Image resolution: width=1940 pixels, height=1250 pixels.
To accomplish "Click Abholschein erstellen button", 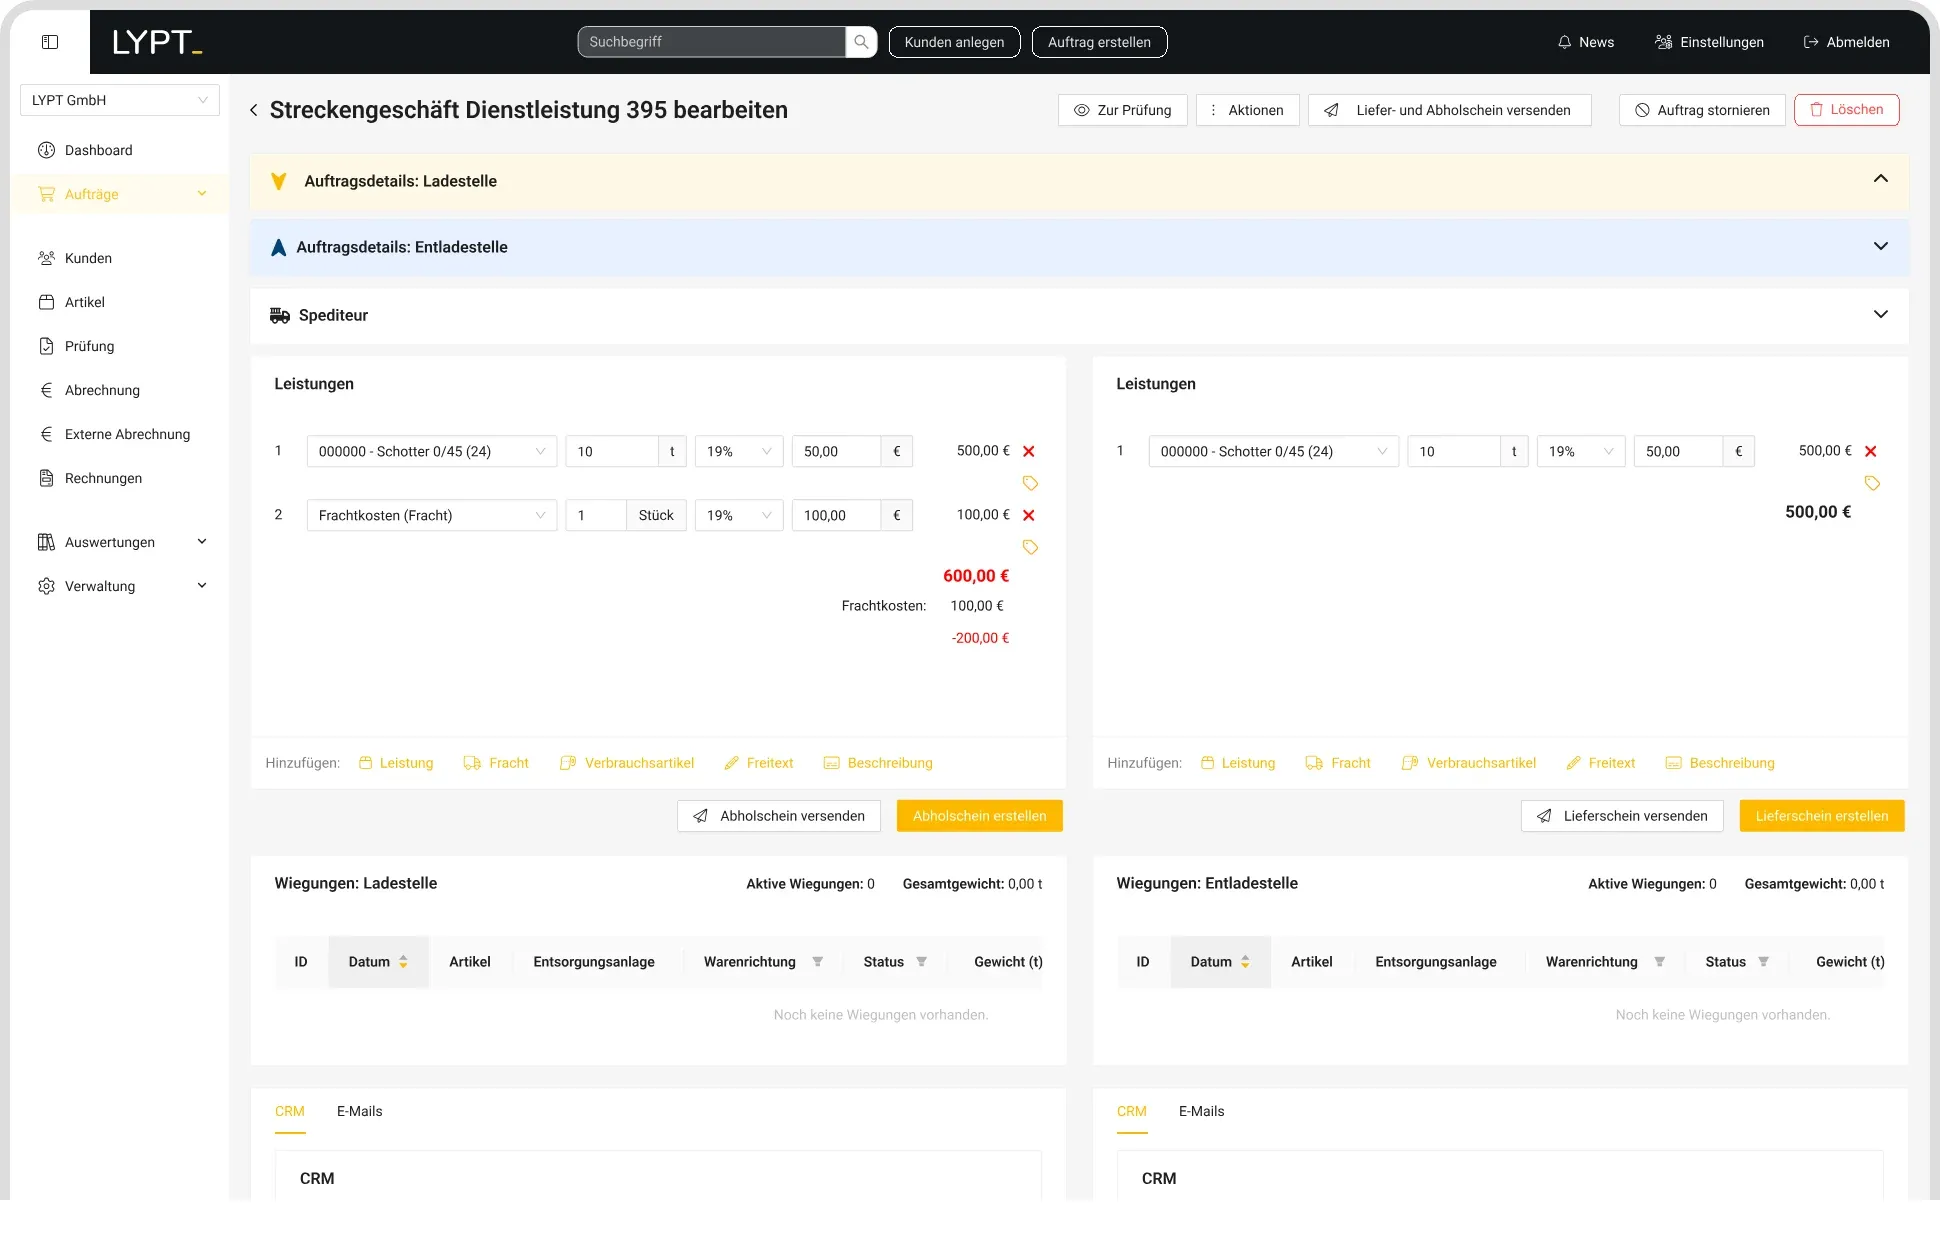I will point(980,816).
